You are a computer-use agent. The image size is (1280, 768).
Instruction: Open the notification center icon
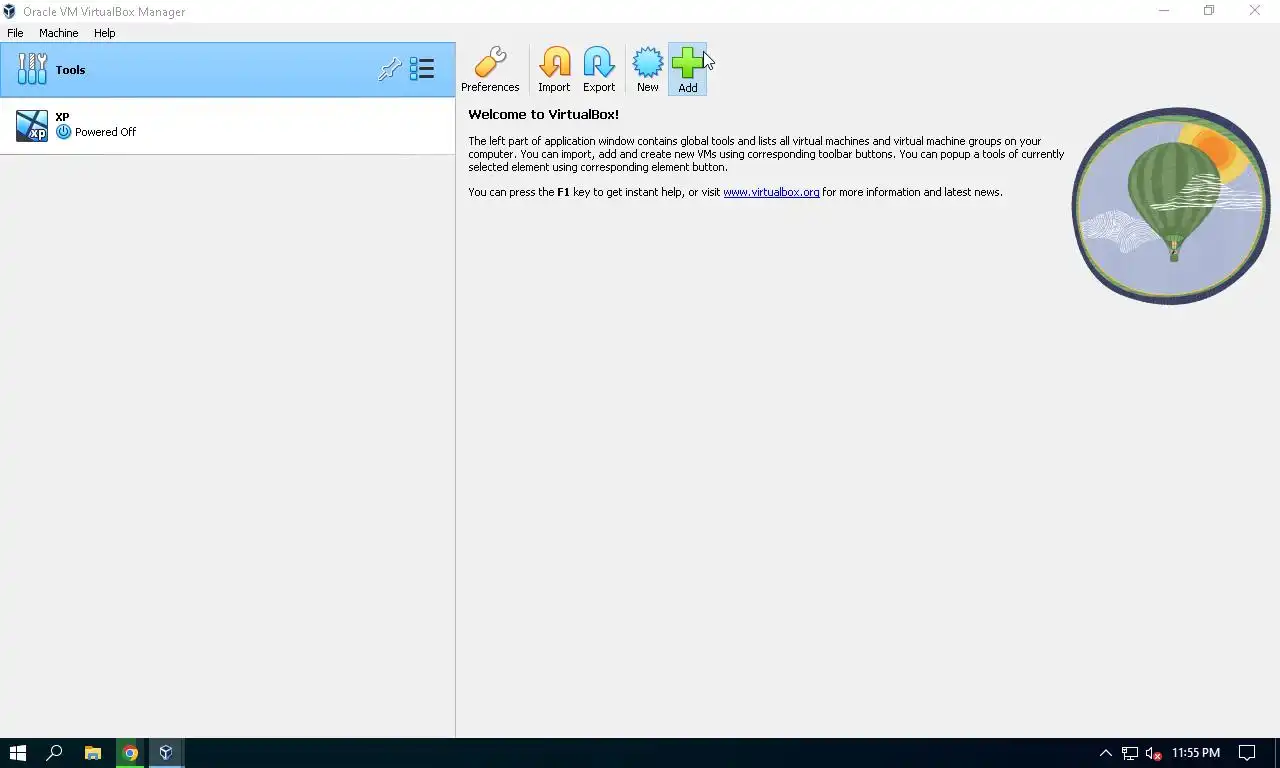tap(1247, 753)
